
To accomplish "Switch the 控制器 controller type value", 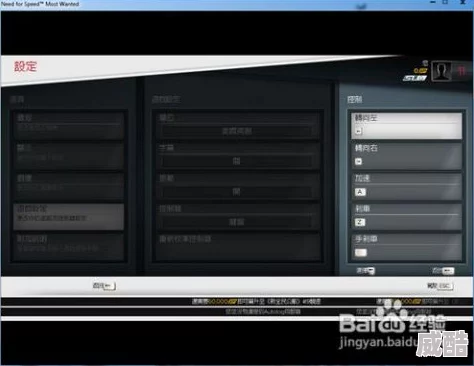I will (236, 222).
